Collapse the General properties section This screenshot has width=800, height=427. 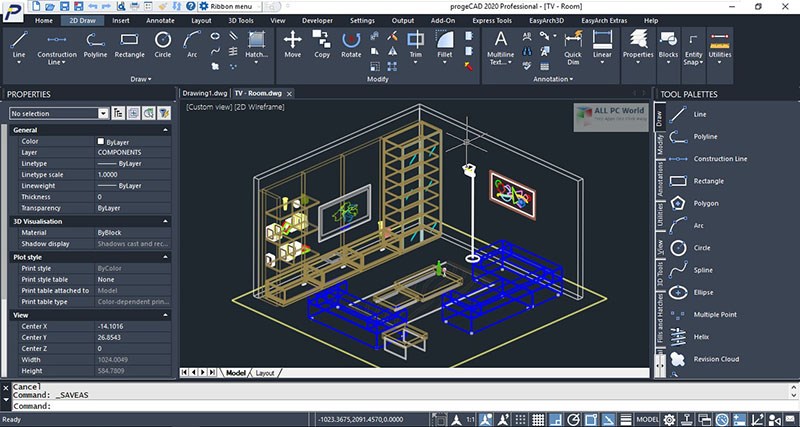click(165, 130)
